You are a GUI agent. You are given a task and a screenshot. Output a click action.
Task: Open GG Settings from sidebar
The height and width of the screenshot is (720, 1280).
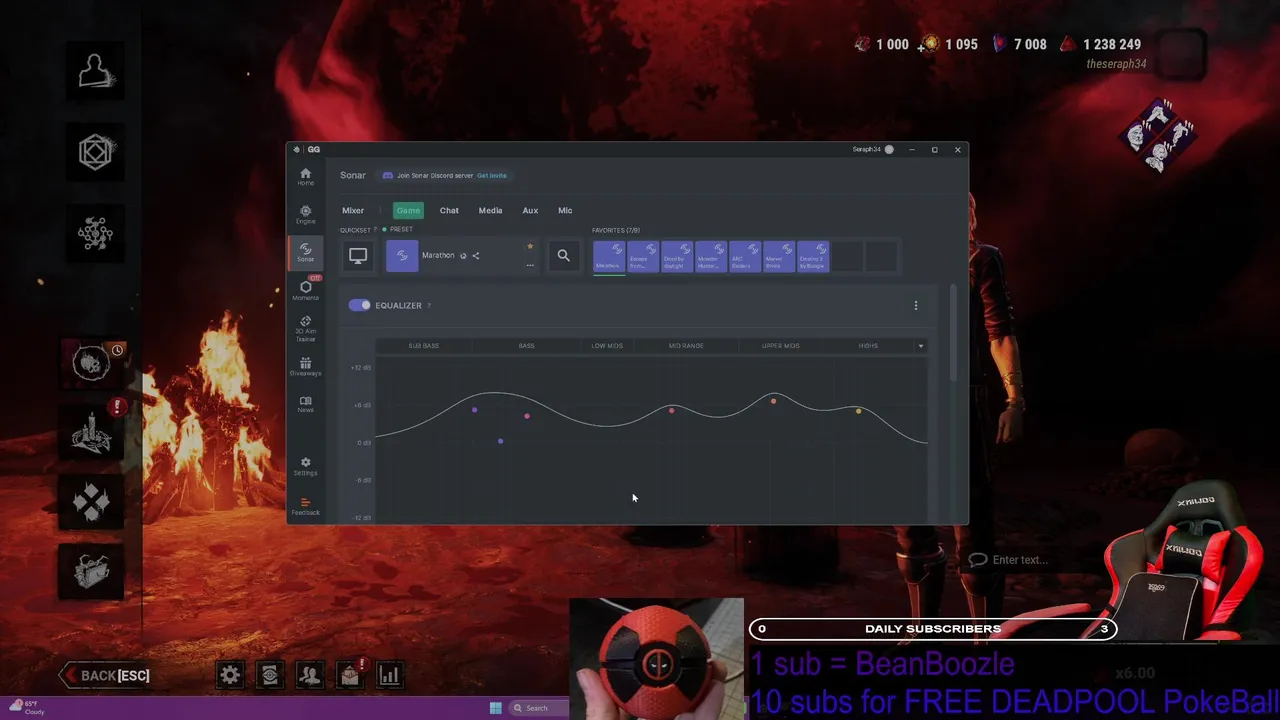coord(305,466)
